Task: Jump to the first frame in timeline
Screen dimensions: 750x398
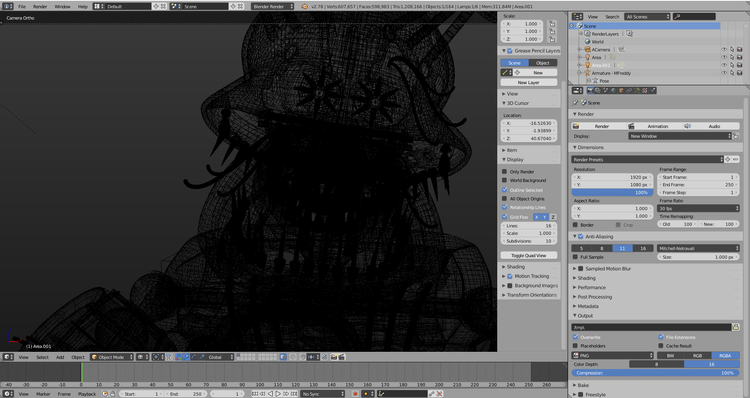Action: [x=255, y=394]
